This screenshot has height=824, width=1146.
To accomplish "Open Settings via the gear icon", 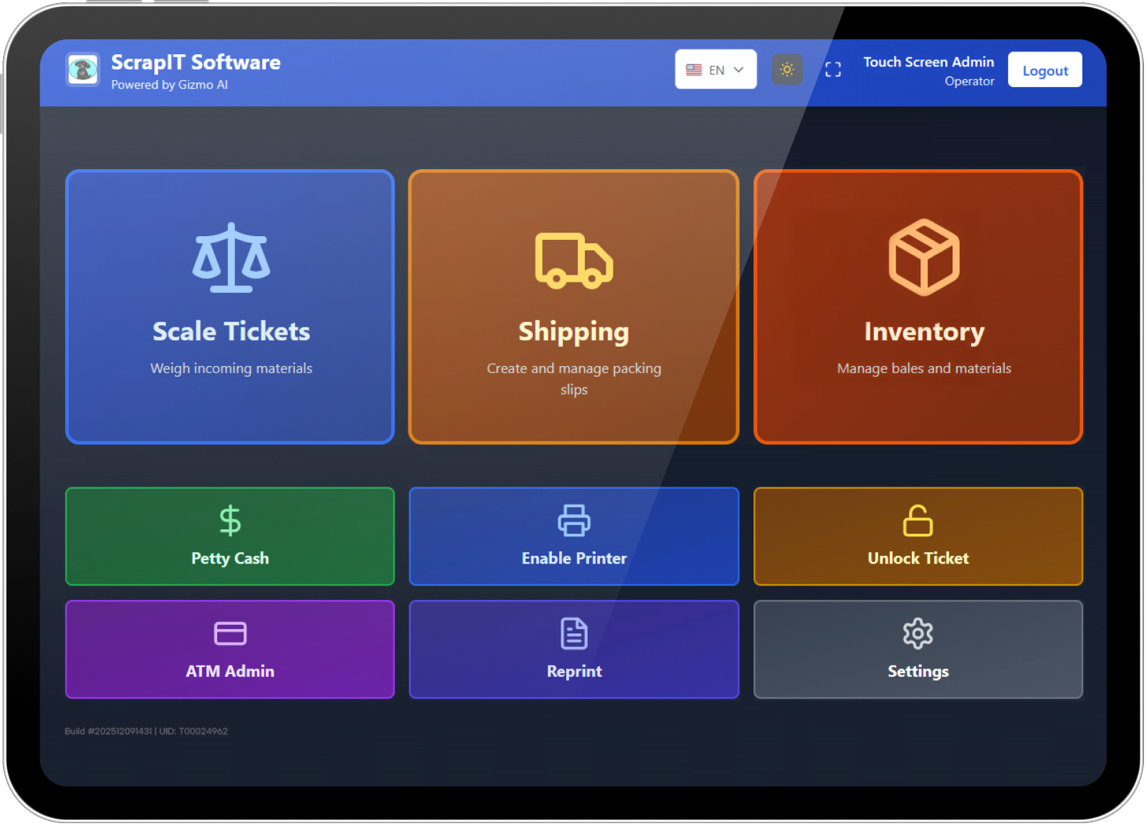I will [x=917, y=632].
